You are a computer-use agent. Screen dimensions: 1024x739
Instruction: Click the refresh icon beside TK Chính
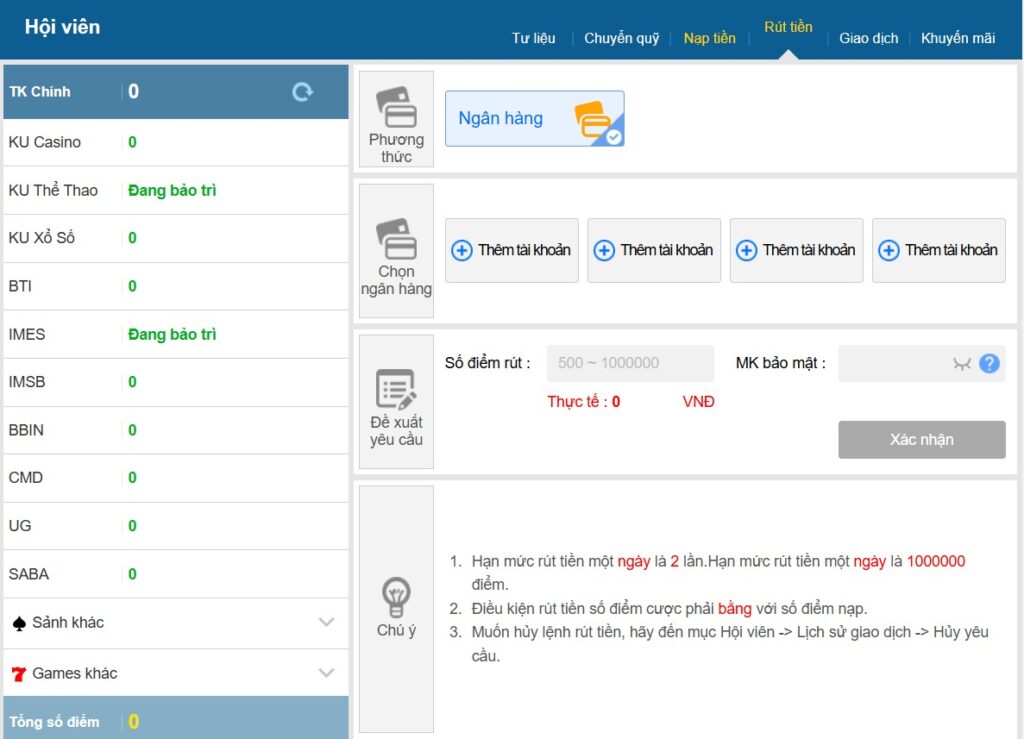point(302,92)
